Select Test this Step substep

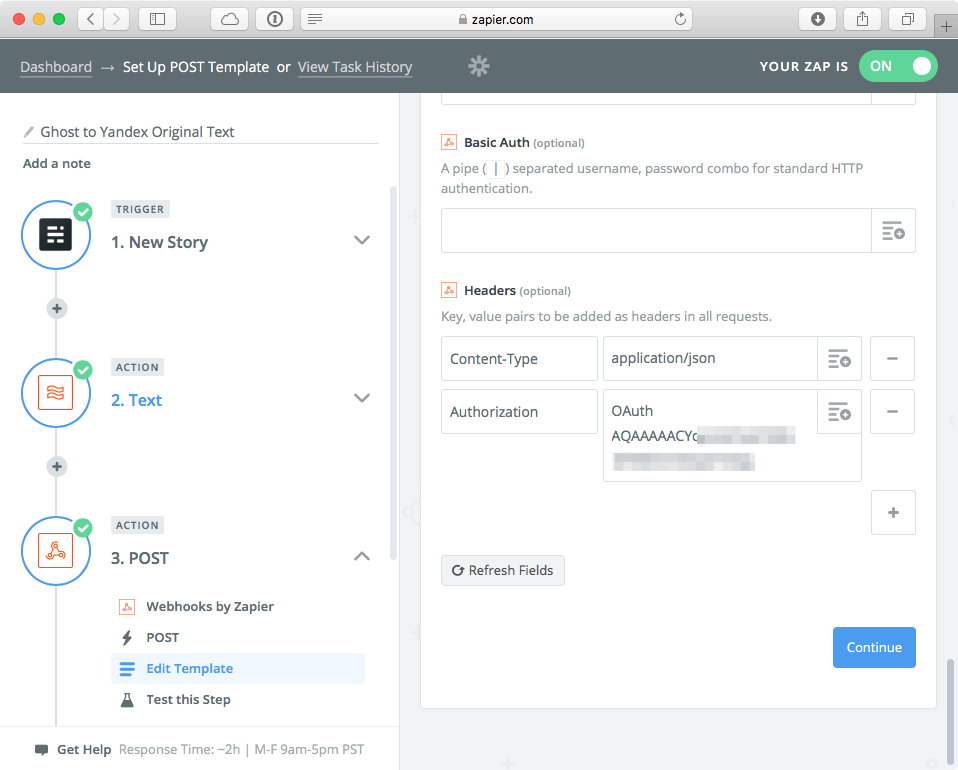coord(186,699)
